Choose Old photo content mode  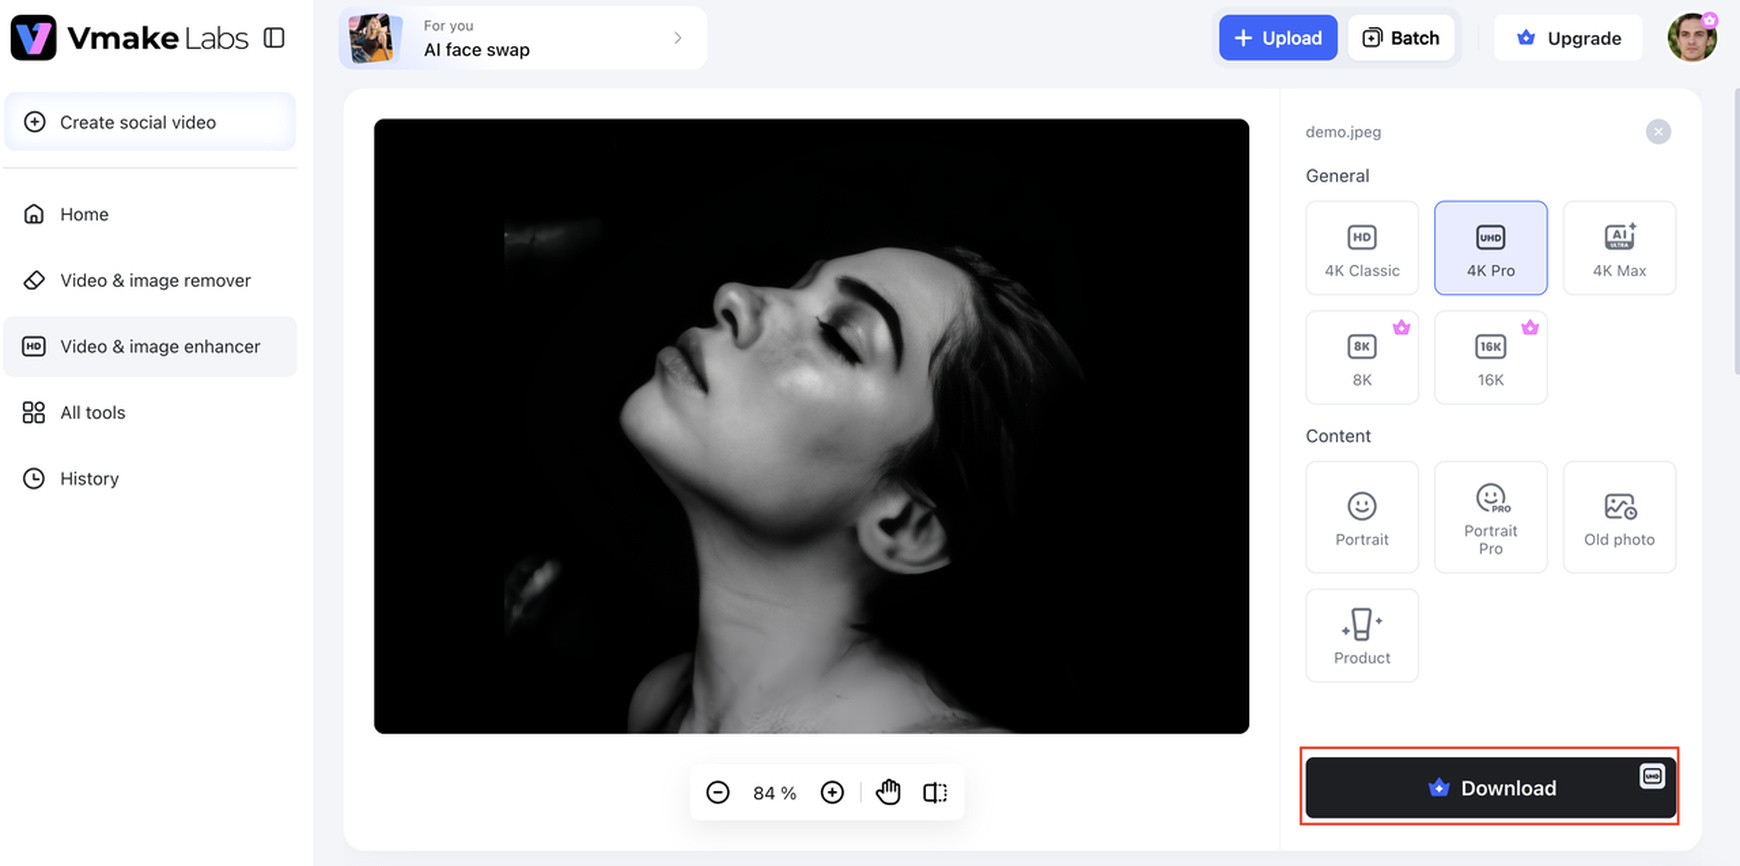(x=1619, y=517)
